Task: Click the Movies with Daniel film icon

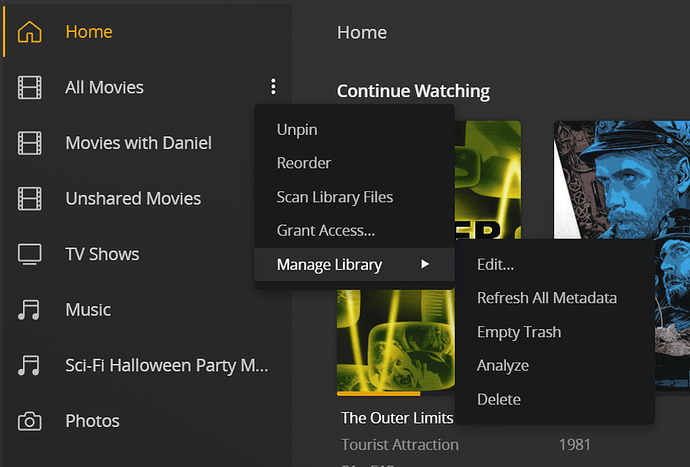Action: pos(29,143)
